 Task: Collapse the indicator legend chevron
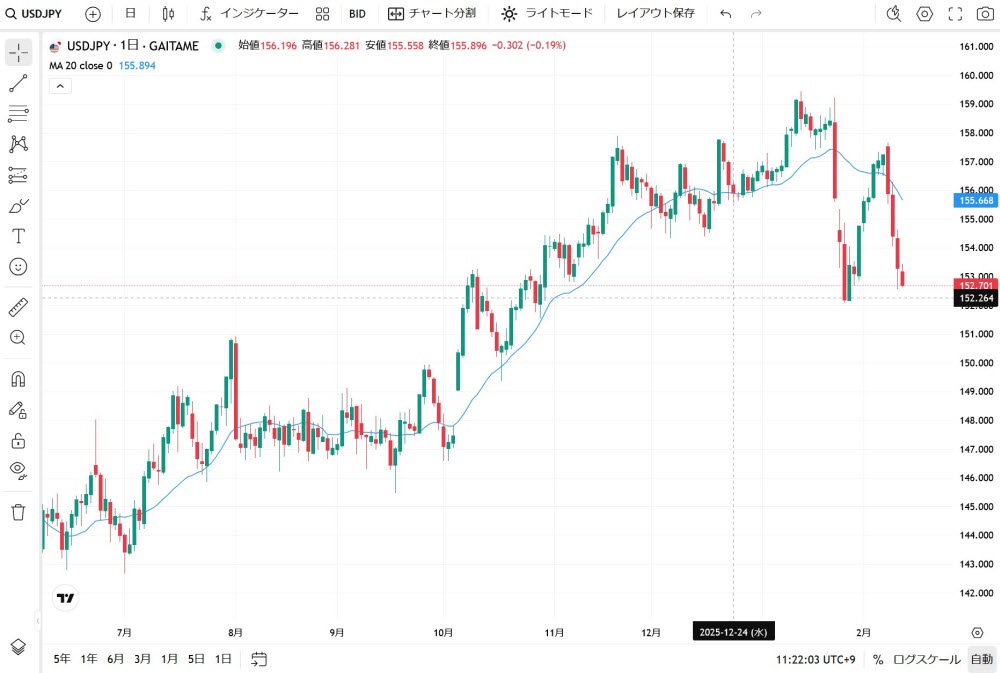tap(59, 87)
